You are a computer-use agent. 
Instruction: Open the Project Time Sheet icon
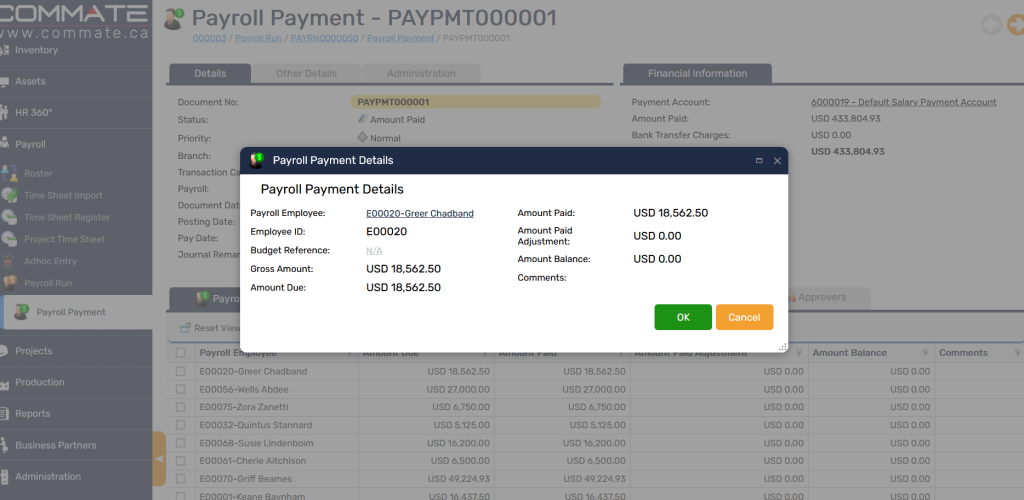click(x=9, y=239)
